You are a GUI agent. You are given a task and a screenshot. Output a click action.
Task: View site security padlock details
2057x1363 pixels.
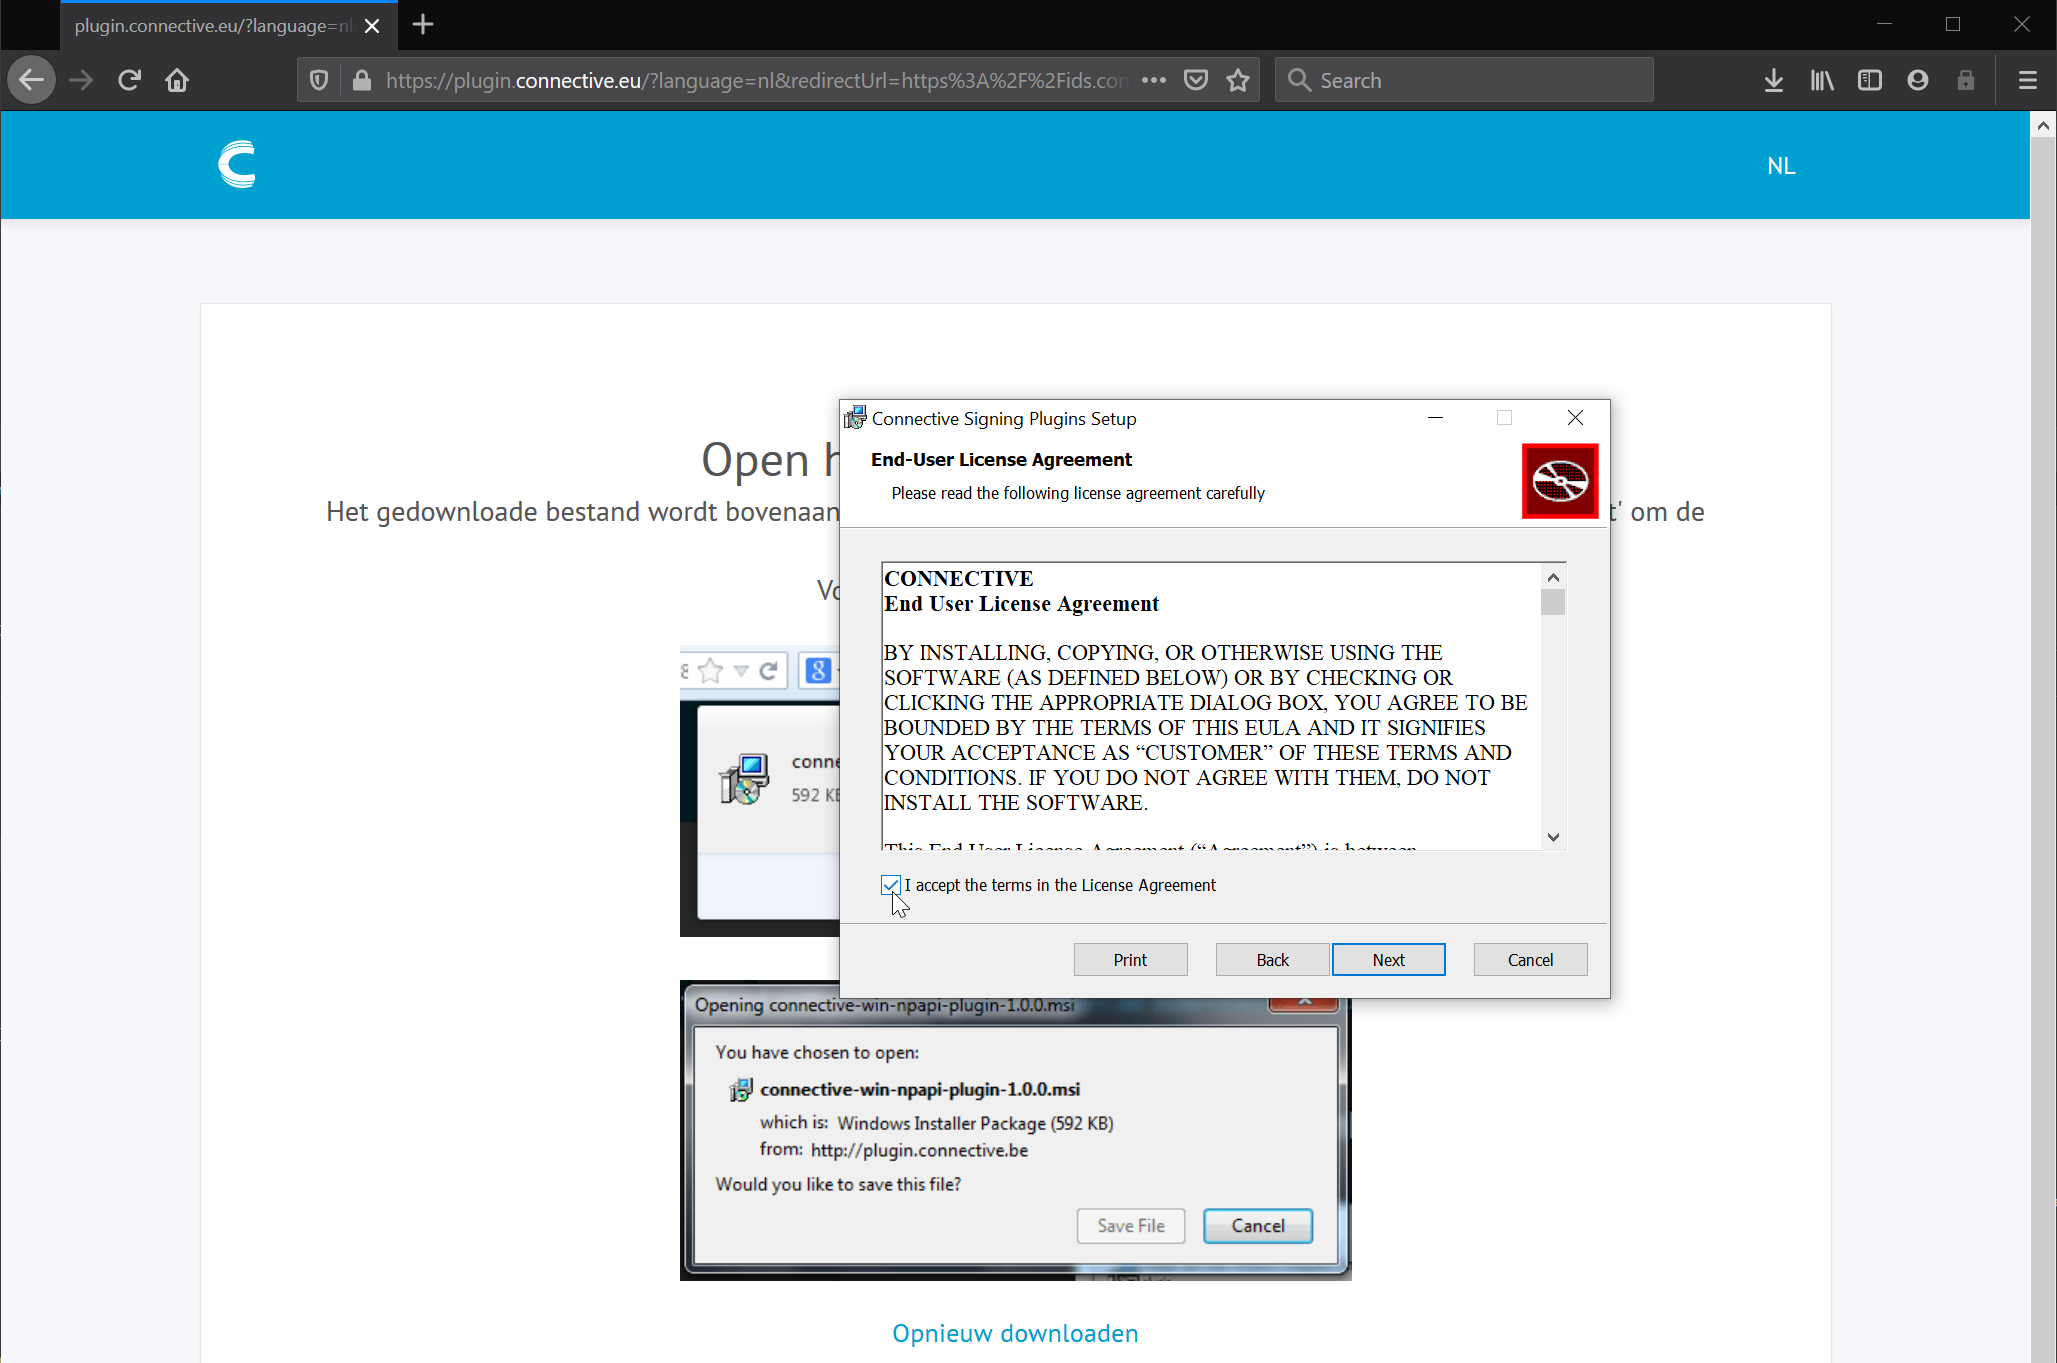(x=362, y=80)
